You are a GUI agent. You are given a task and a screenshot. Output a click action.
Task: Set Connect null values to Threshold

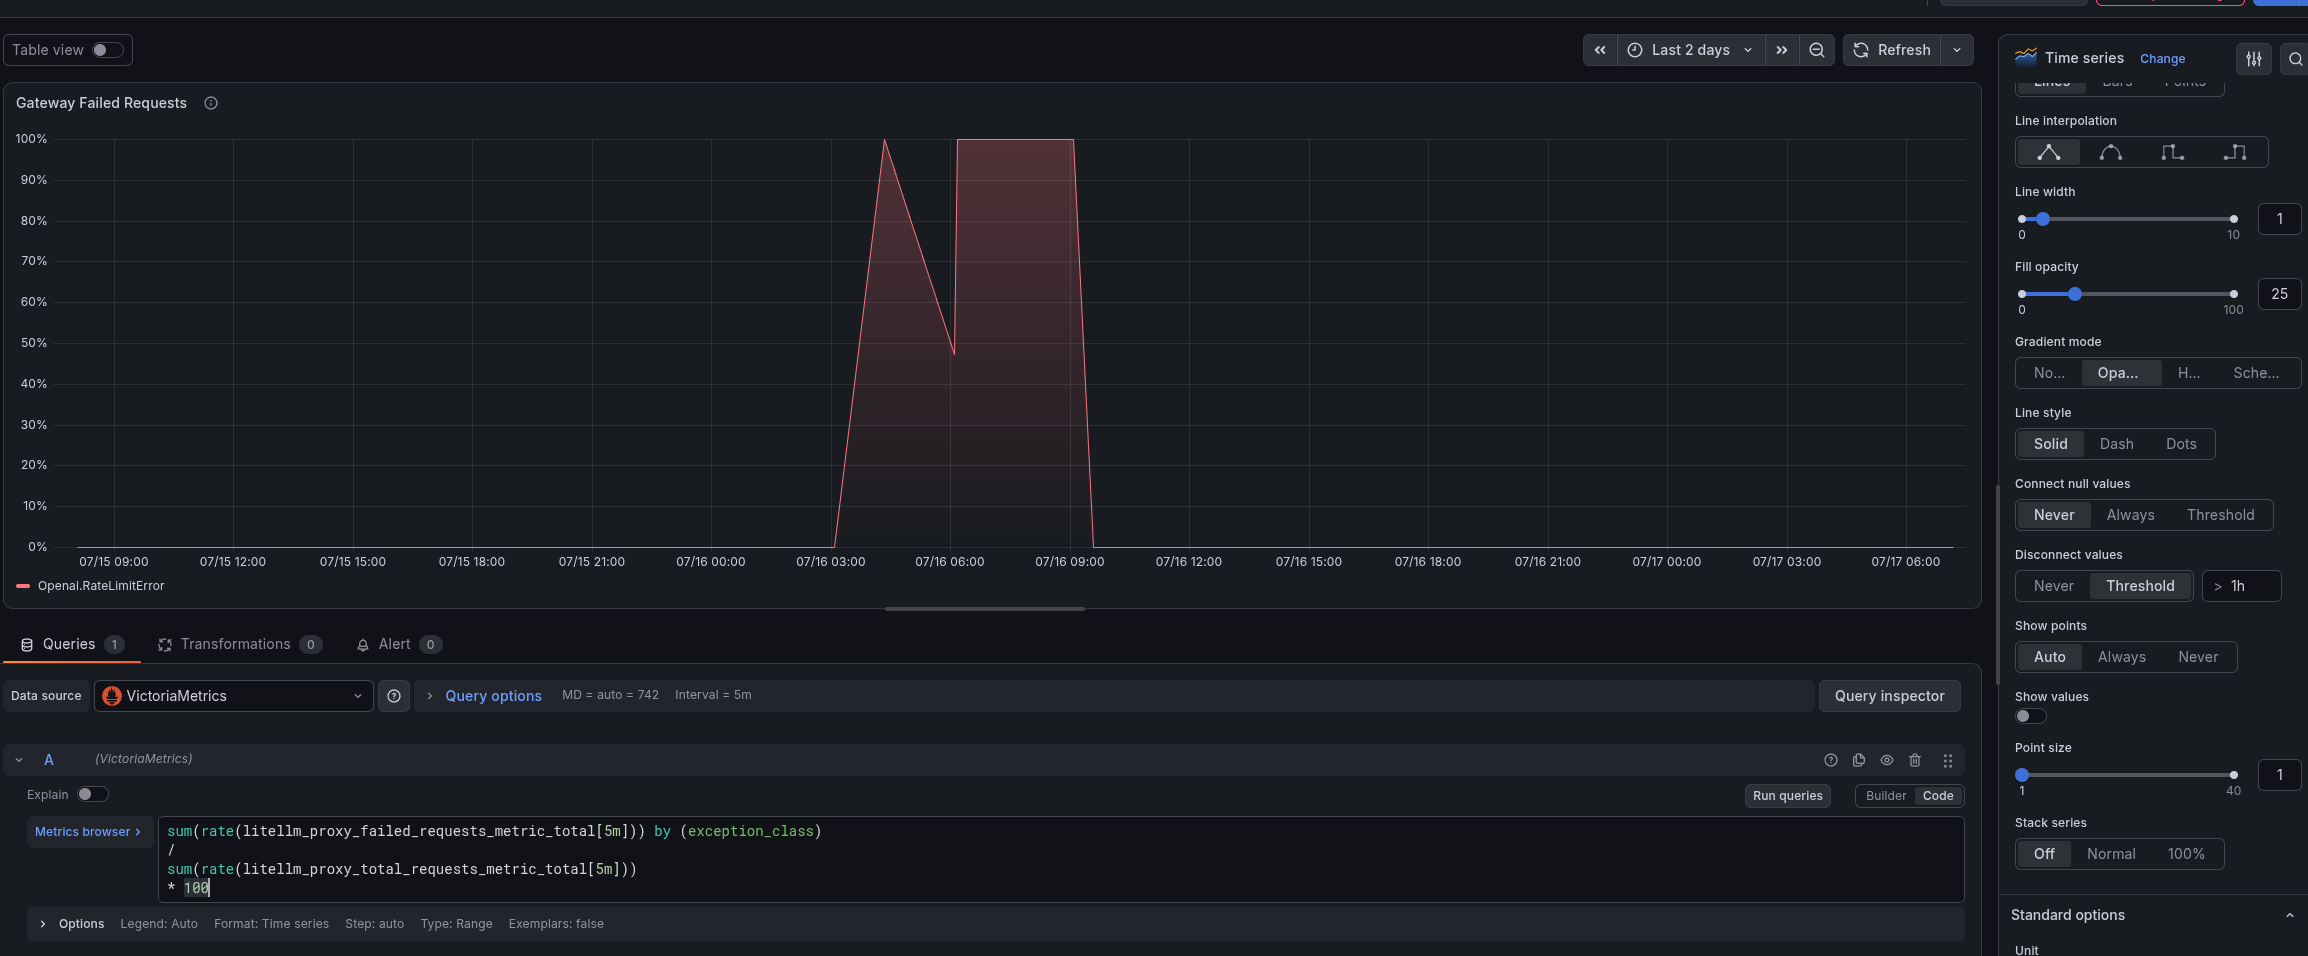point(2220,515)
